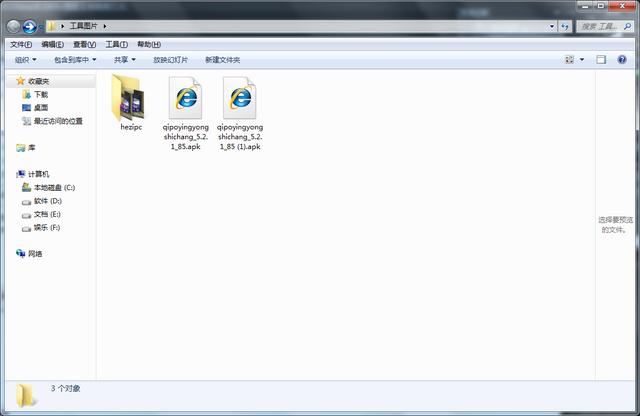The width and height of the screenshot is (640, 416).
Task: Expand root arrow before 工具图片 breadcrumb
Action: click(62, 27)
